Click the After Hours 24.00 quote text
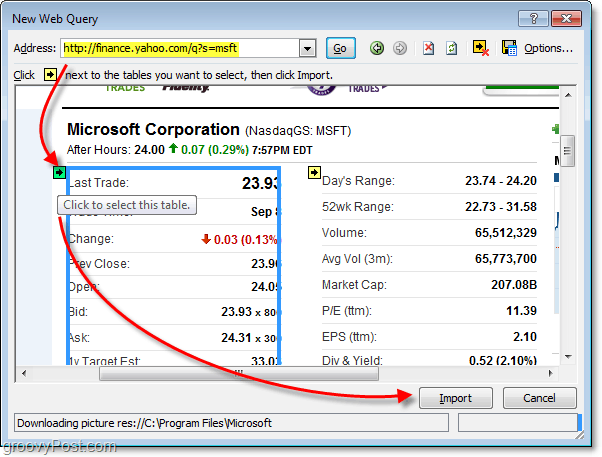The height and width of the screenshot is (457, 602). tap(116, 150)
